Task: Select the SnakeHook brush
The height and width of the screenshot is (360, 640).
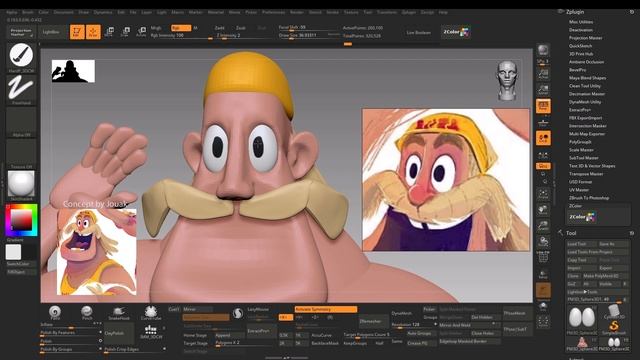Action: 119,313
